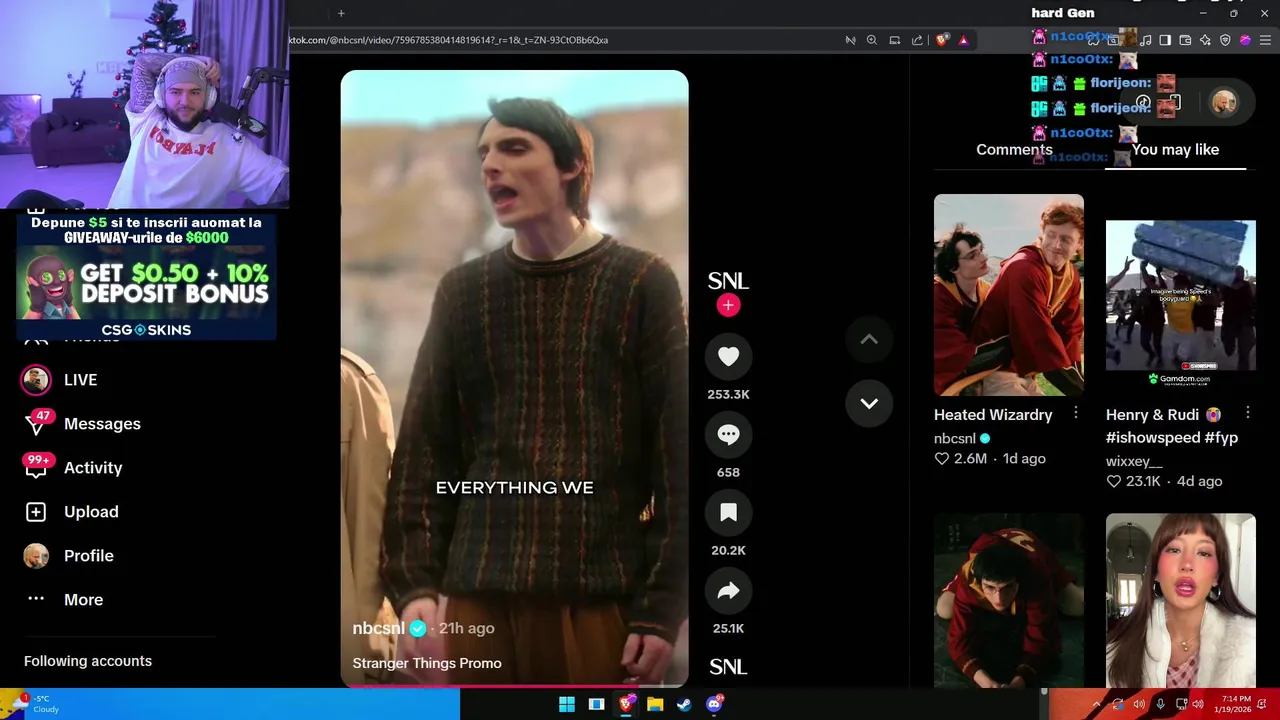The width and height of the screenshot is (1280, 720).
Task: Open options for the Henry & Rudi card
Action: (x=1248, y=413)
